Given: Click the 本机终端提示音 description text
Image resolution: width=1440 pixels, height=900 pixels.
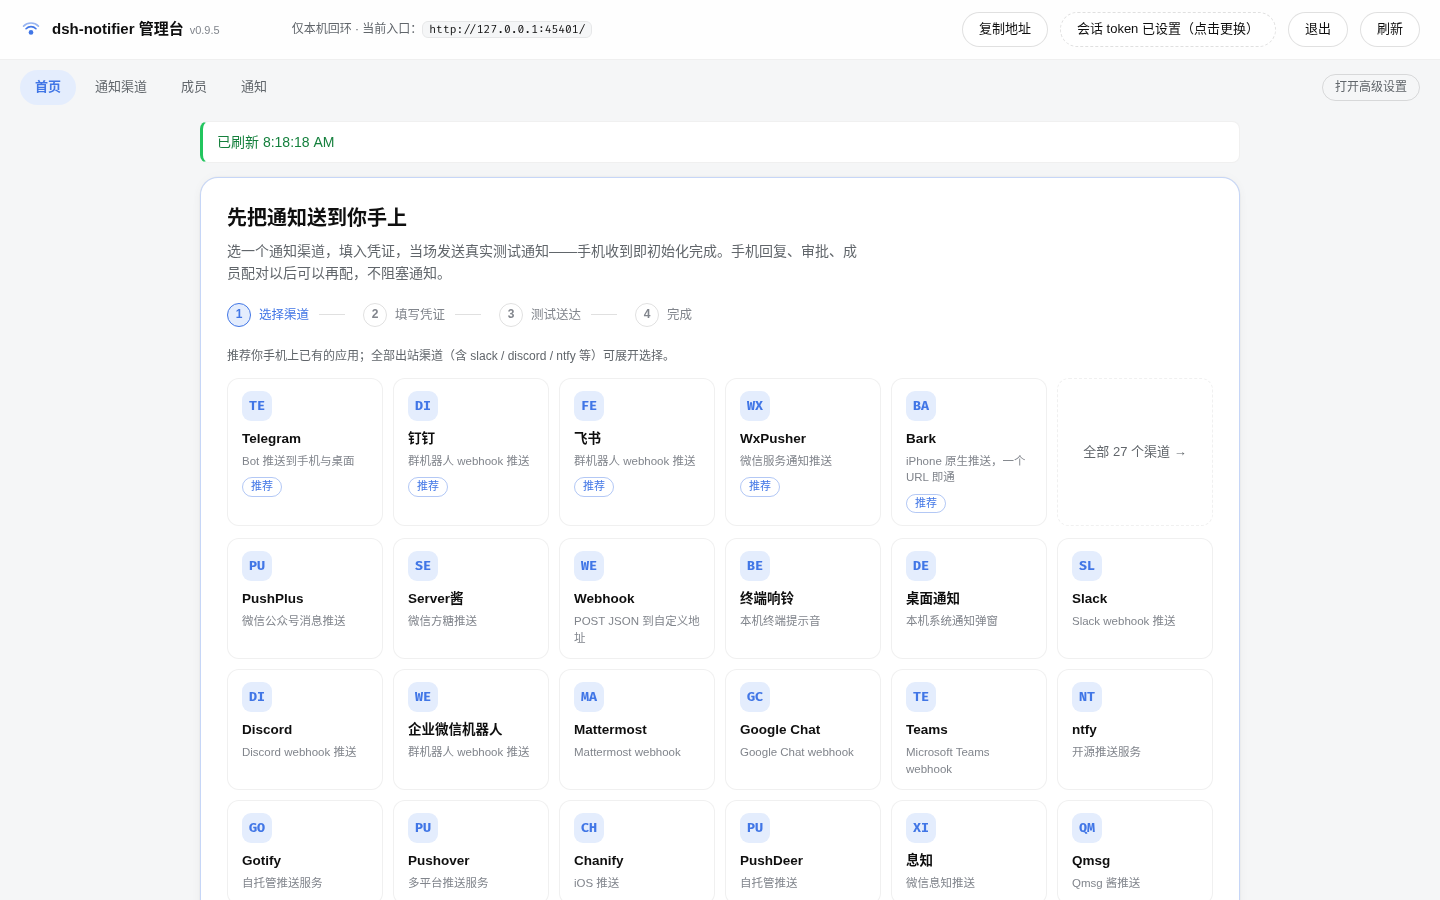Looking at the screenshot, I should click(x=780, y=621).
